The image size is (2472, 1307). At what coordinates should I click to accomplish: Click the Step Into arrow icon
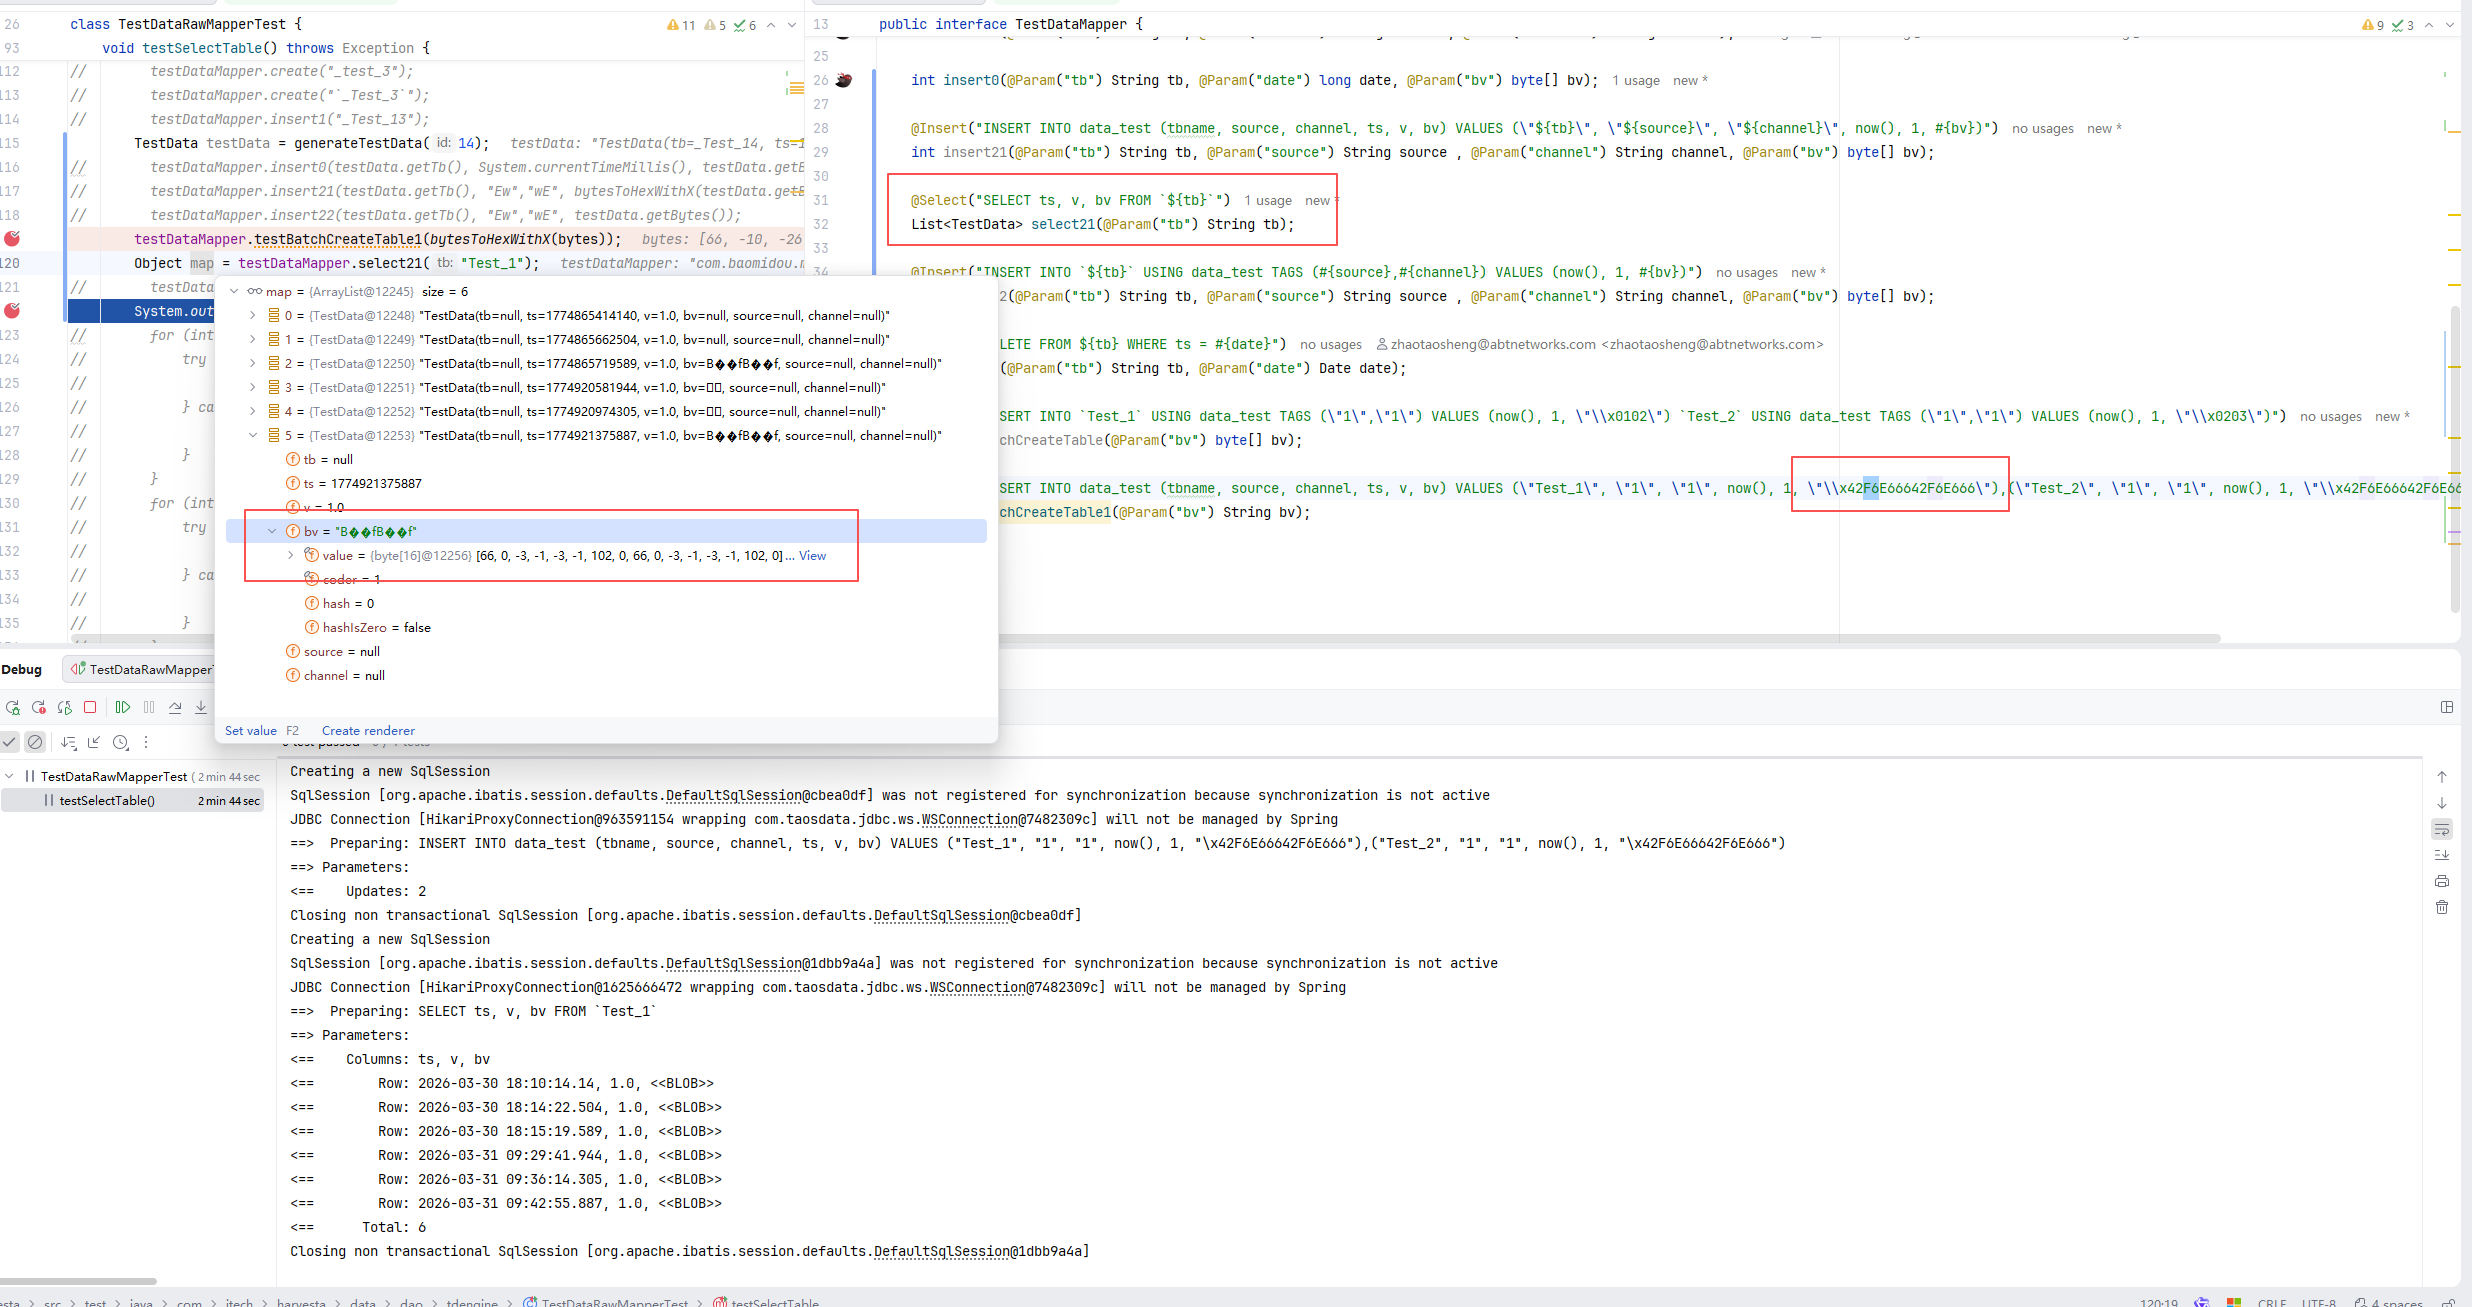point(201,707)
